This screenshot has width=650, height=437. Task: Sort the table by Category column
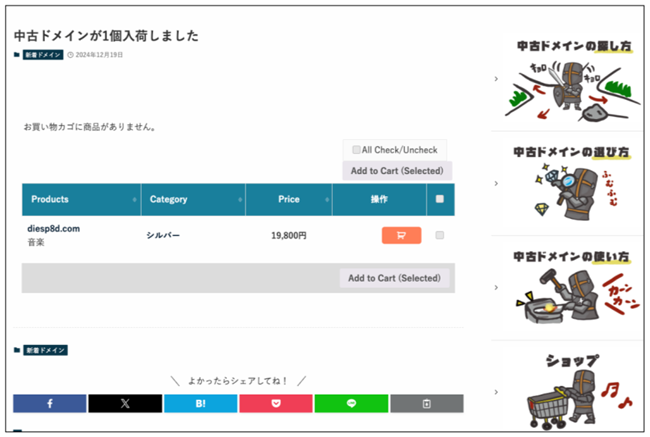pyautogui.click(x=193, y=199)
